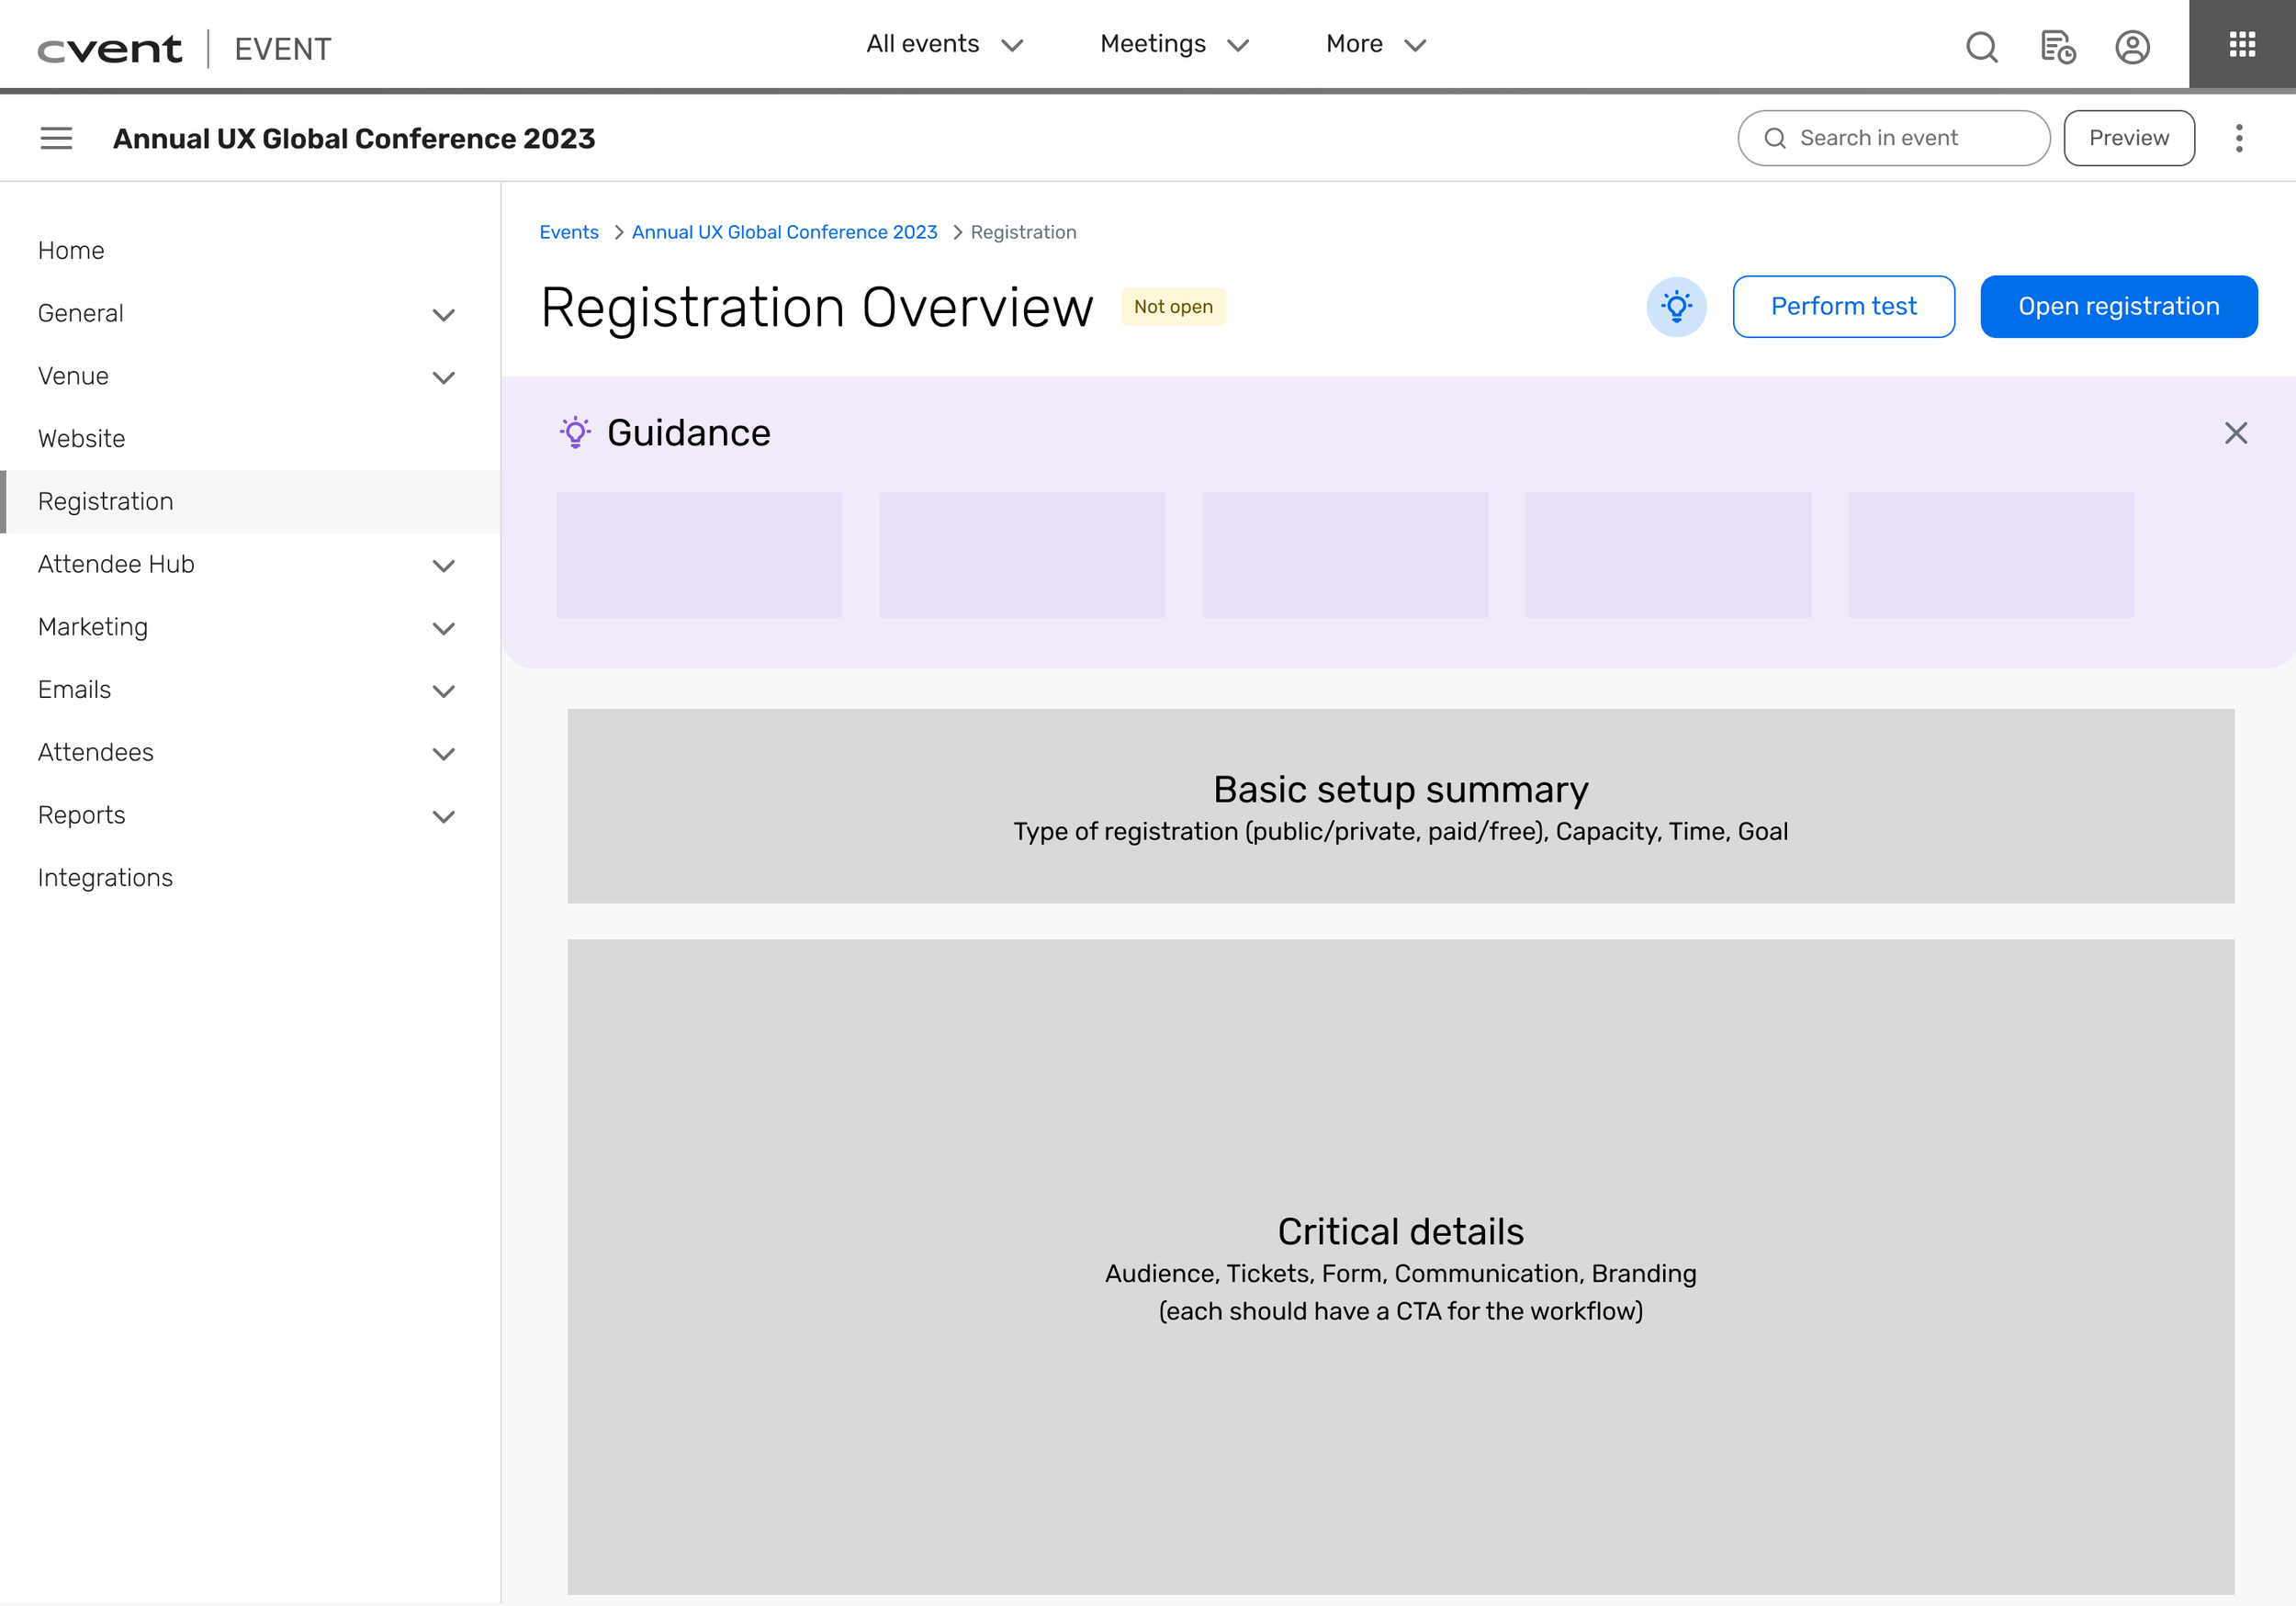Expand the Attendee Hub sidebar section
This screenshot has height=1606, width=2296.
pos(443,566)
